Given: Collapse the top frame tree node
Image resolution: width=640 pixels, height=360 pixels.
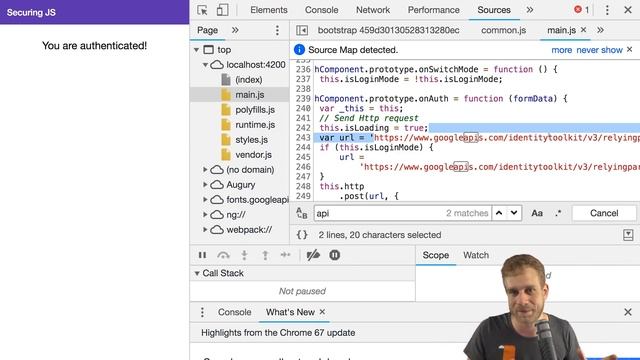Looking at the screenshot, I should point(196,50).
